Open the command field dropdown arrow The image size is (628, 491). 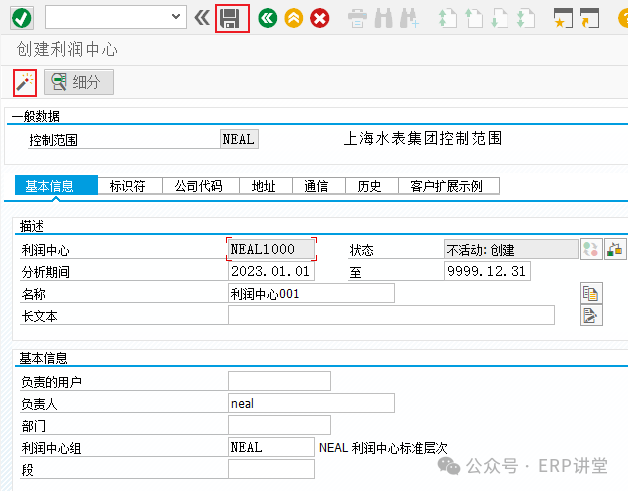(177, 17)
